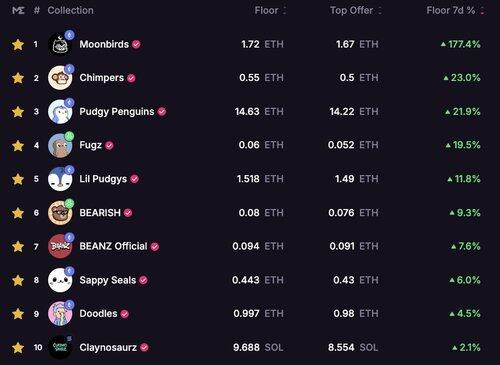Open the Moonbirds collection avatar
This screenshot has width=500, height=365.
pos(60,44)
